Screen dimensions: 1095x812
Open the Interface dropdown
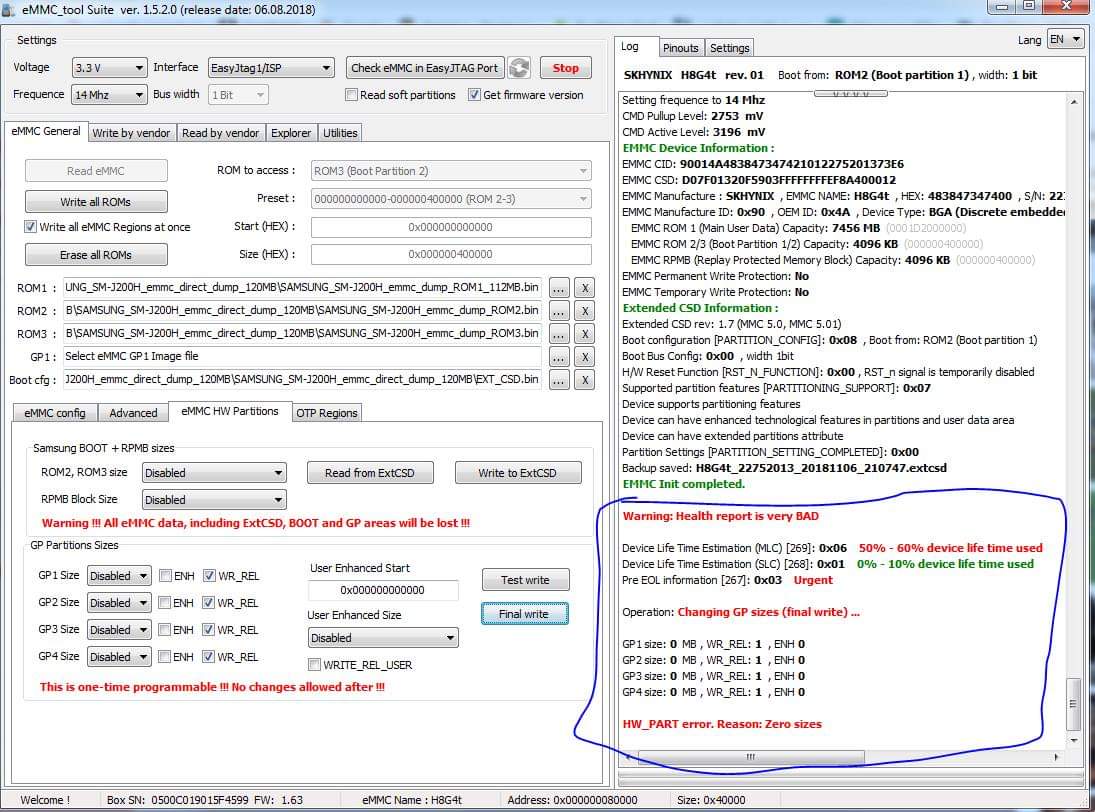(x=271, y=68)
